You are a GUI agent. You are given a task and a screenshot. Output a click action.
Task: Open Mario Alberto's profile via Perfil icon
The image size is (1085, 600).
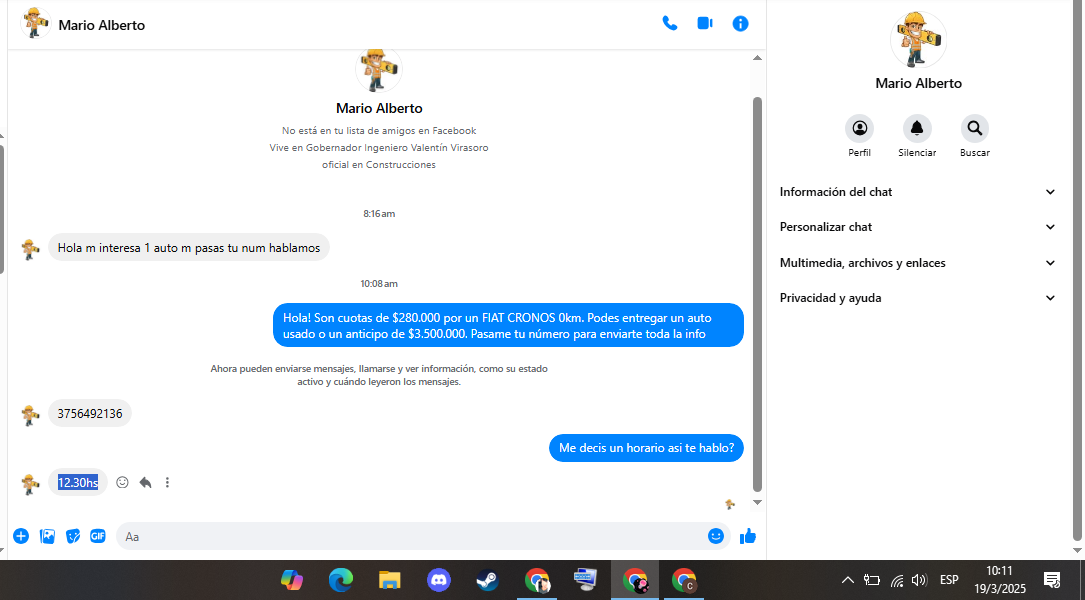(x=859, y=128)
